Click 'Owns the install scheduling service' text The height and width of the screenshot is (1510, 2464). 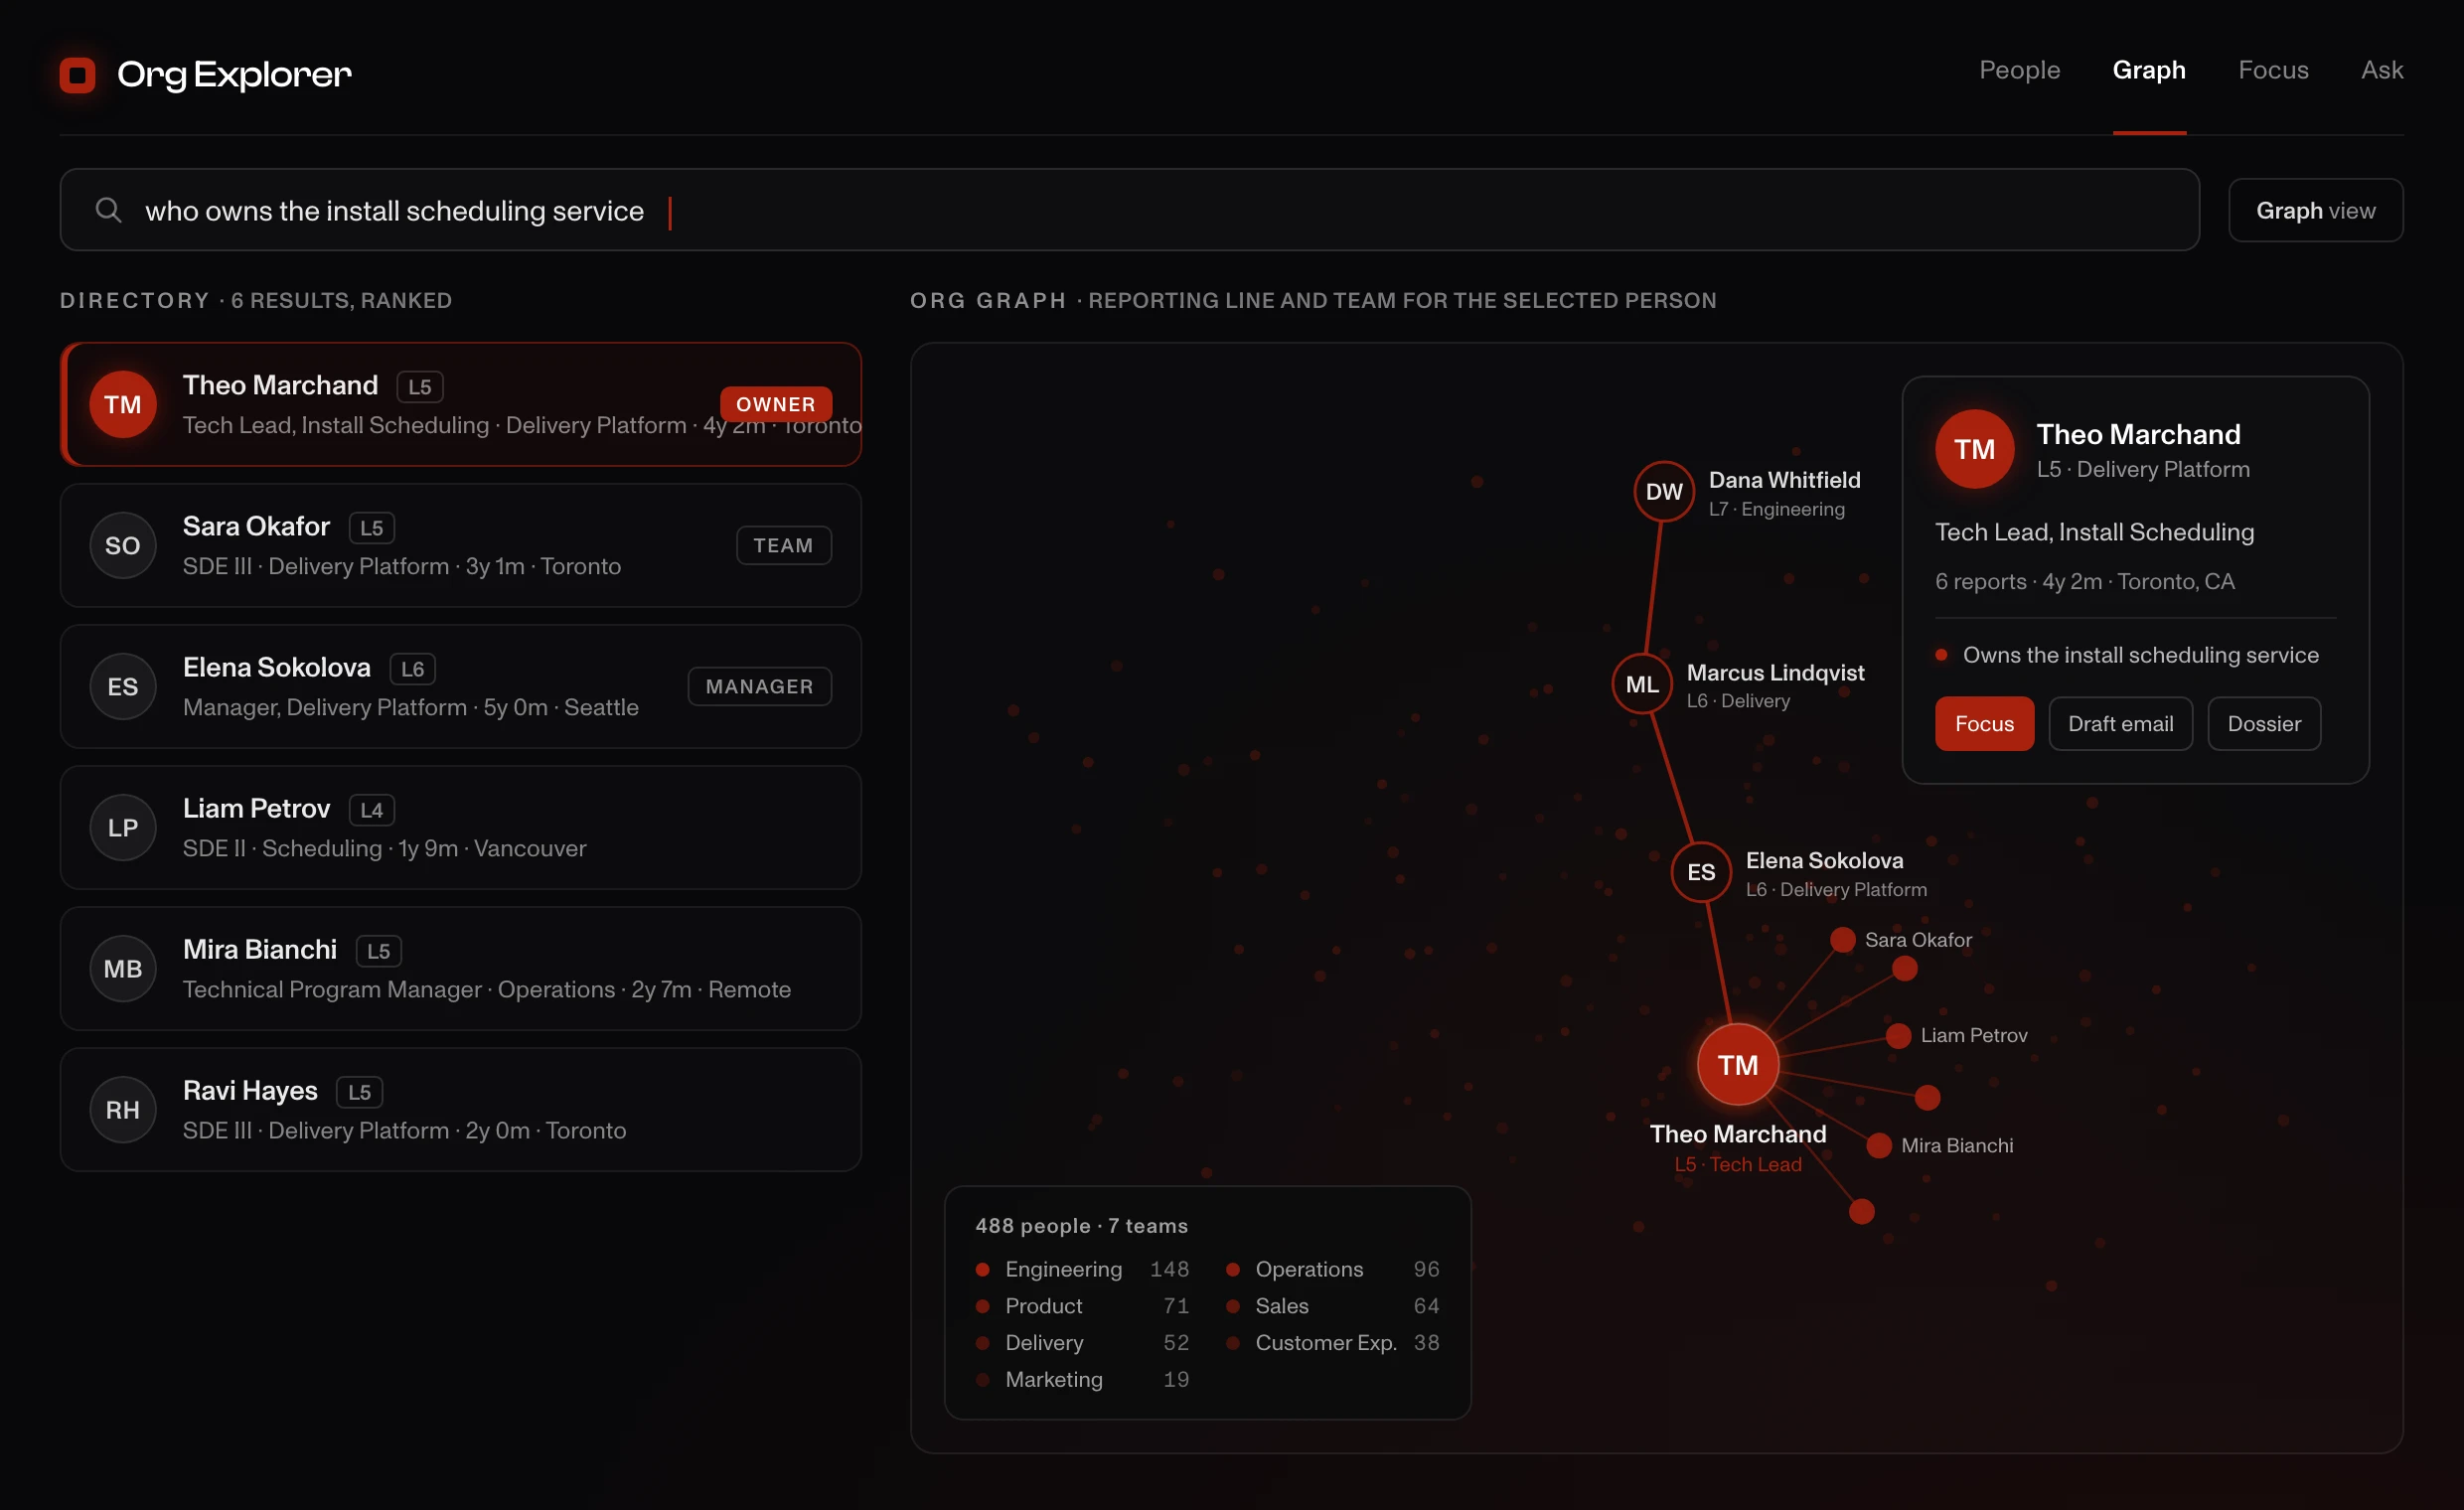pyautogui.click(x=2140, y=654)
